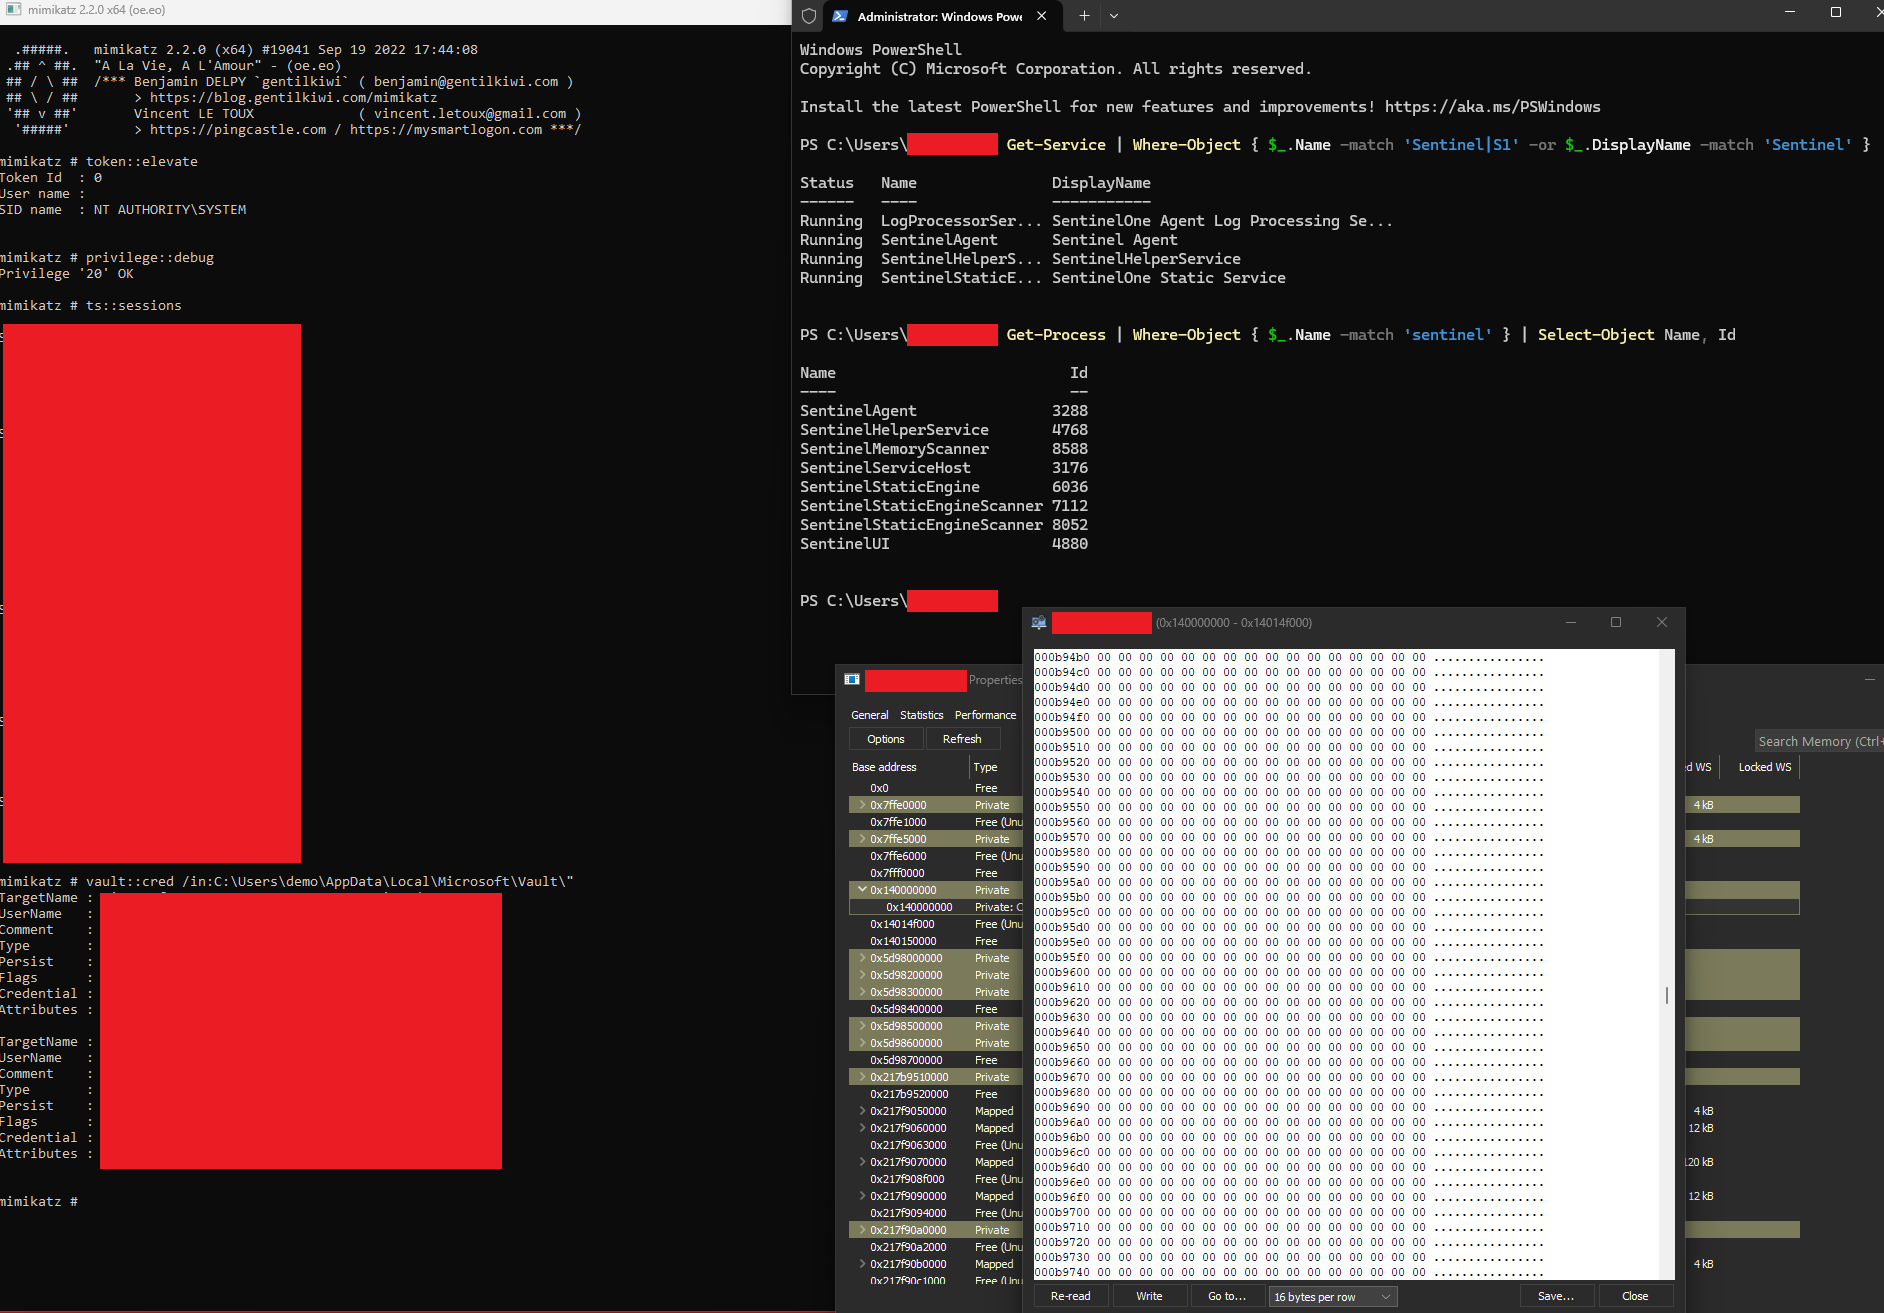The width and height of the screenshot is (1884, 1313).
Task: Select the 0x7fff0000 Free row
Action: [x=936, y=873]
